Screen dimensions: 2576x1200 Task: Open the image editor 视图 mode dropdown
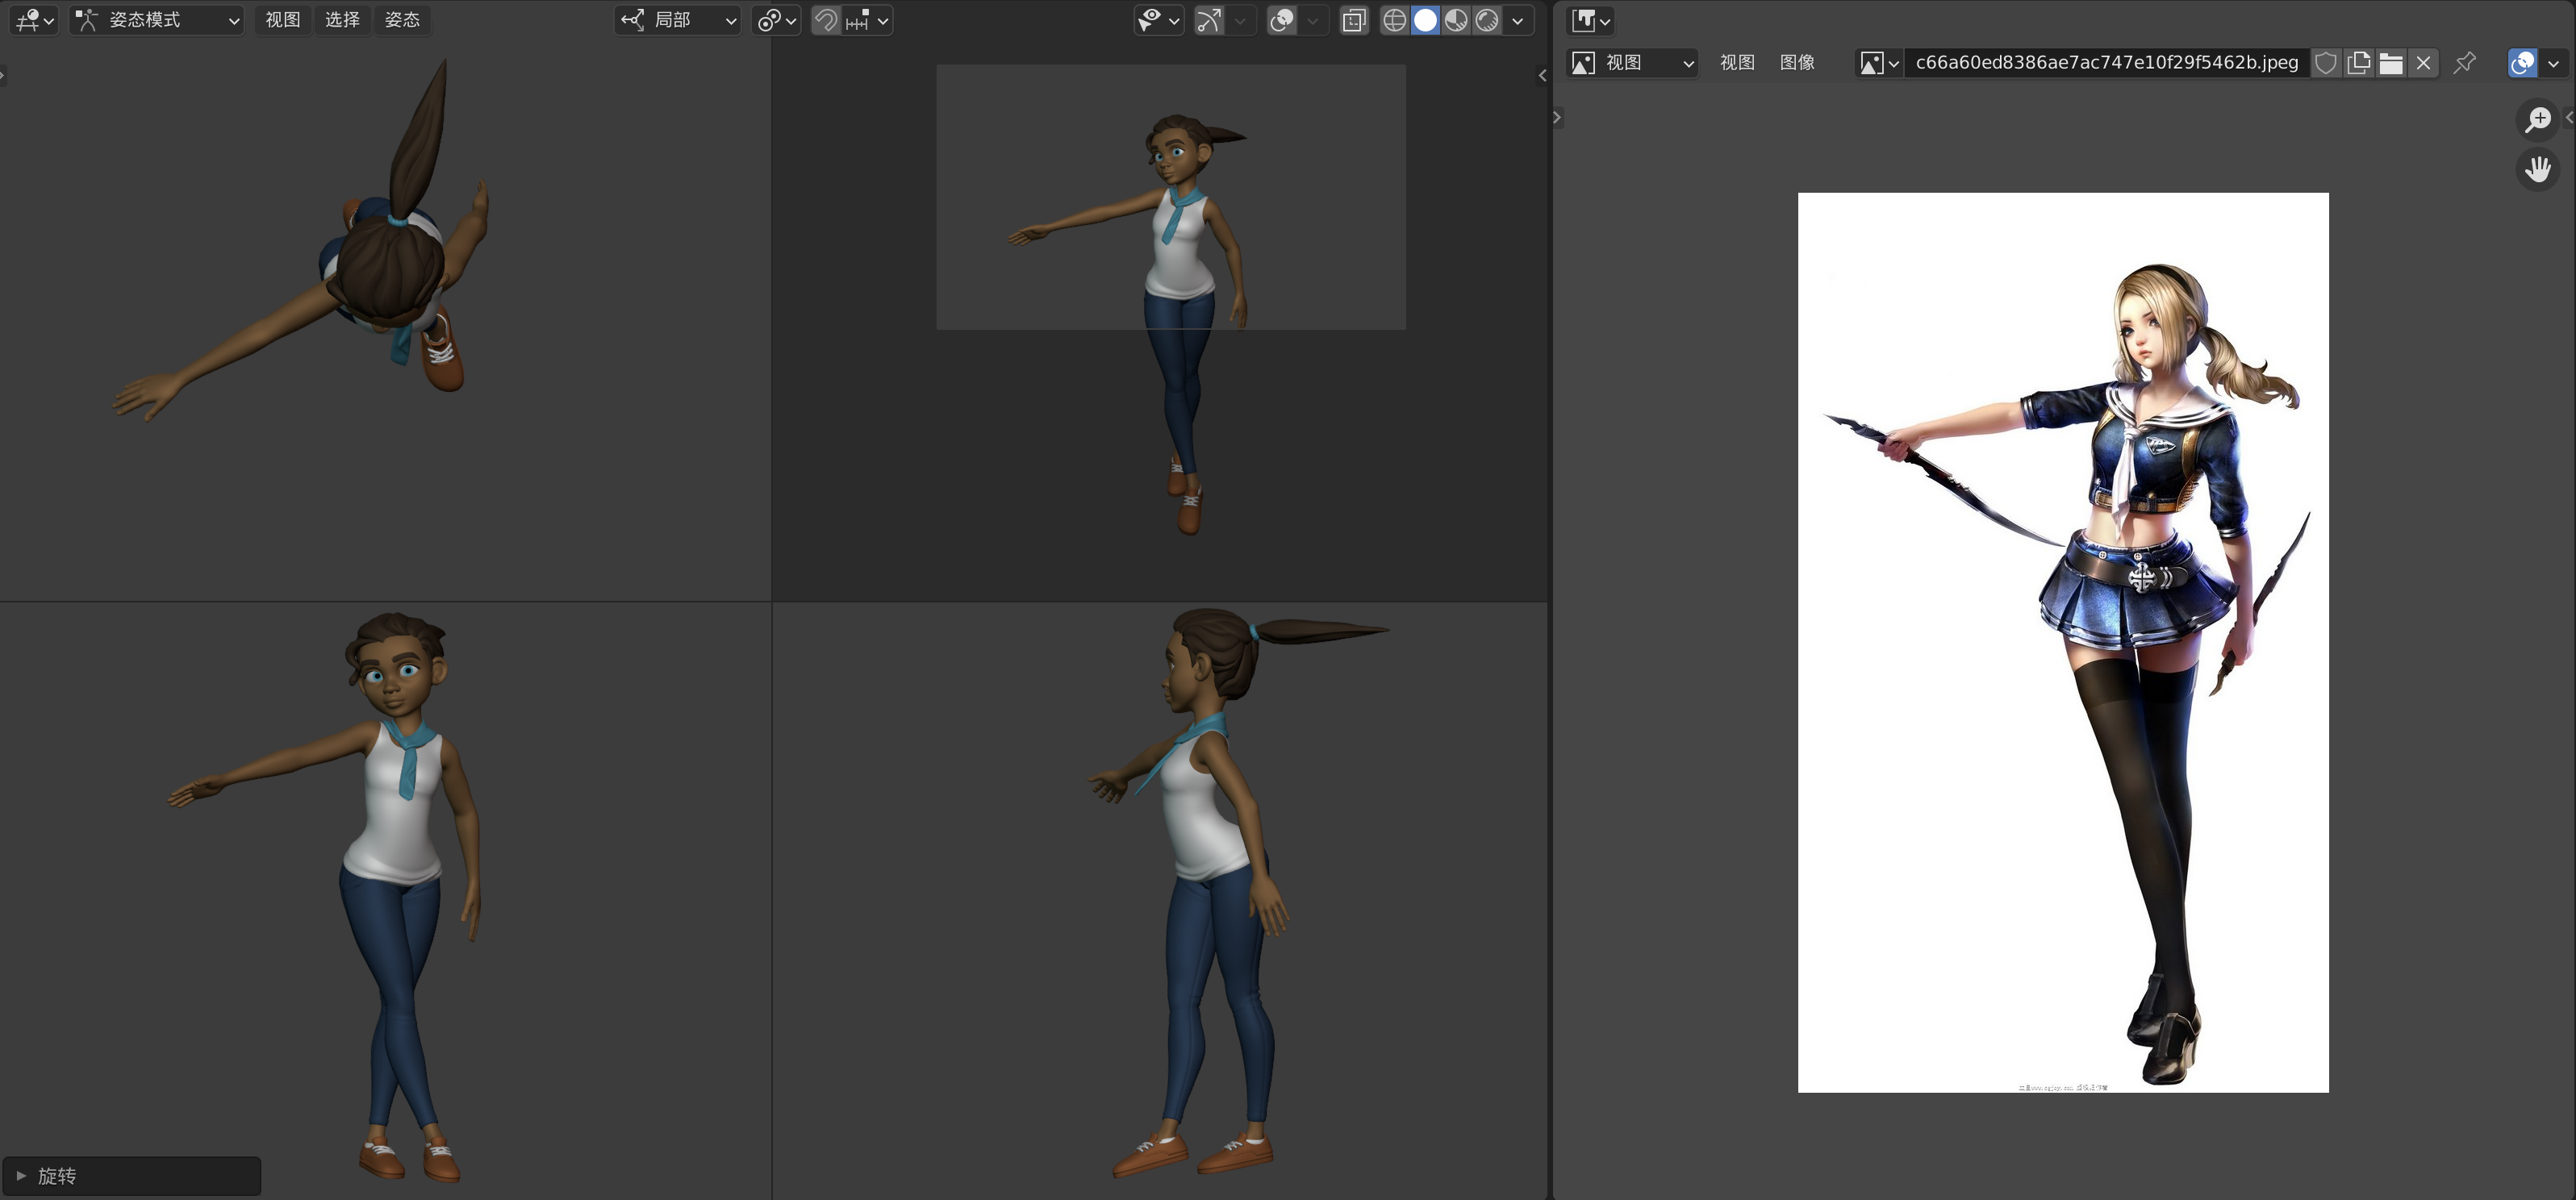[x=1632, y=63]
